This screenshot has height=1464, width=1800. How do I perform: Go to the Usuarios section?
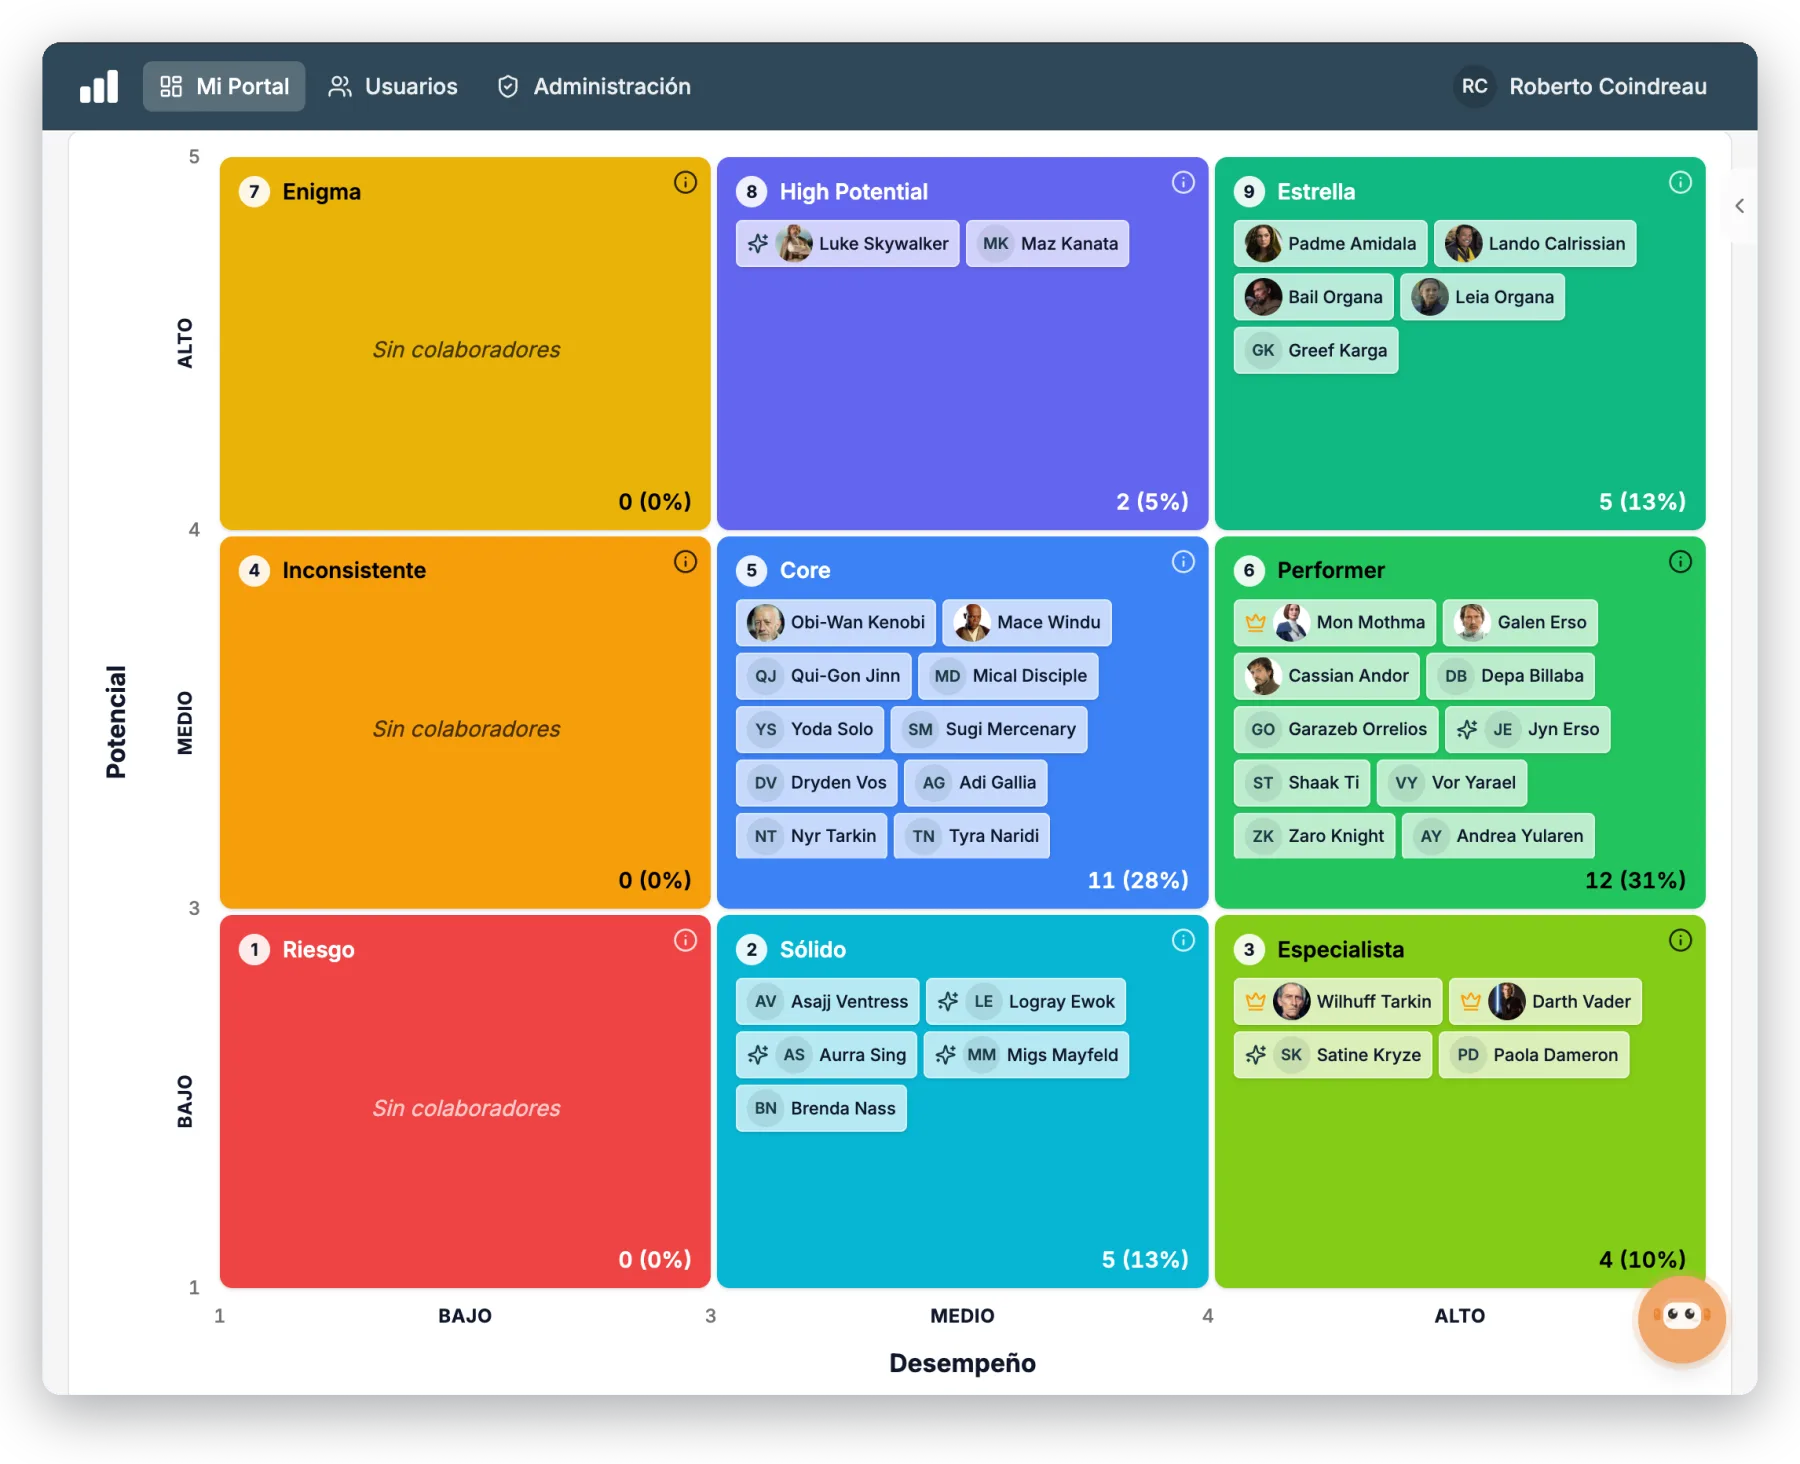pos(393,87)
